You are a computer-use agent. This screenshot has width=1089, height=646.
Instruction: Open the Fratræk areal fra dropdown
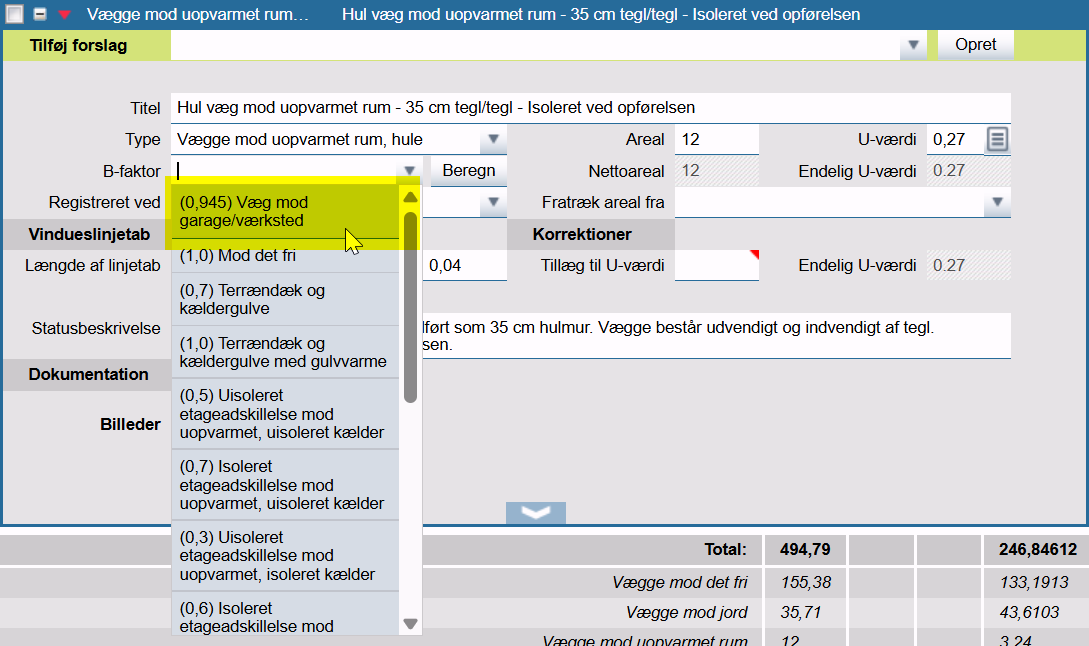coord(996,204)
